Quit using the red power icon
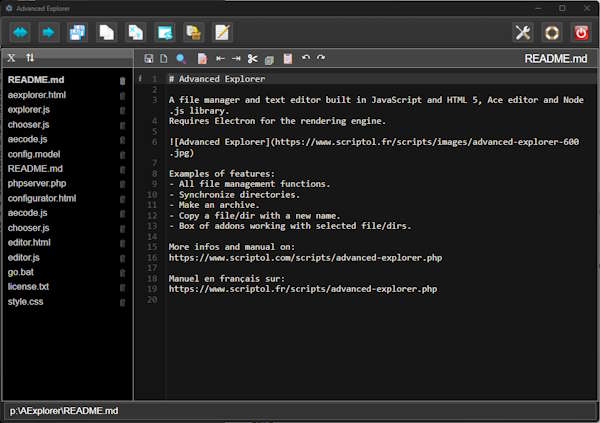Screen dimensions: 600x423 point(581,33)
